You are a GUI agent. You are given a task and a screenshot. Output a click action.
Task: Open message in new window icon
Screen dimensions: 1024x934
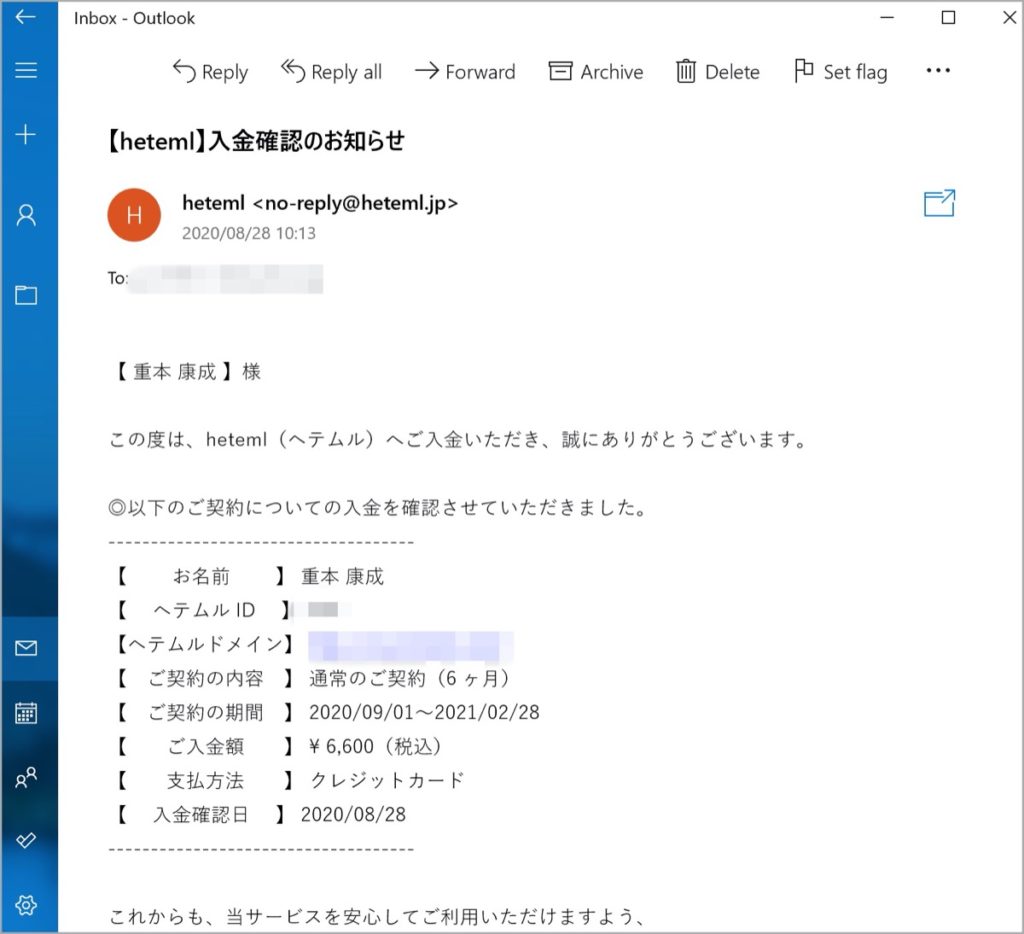[x=939, y=203]
